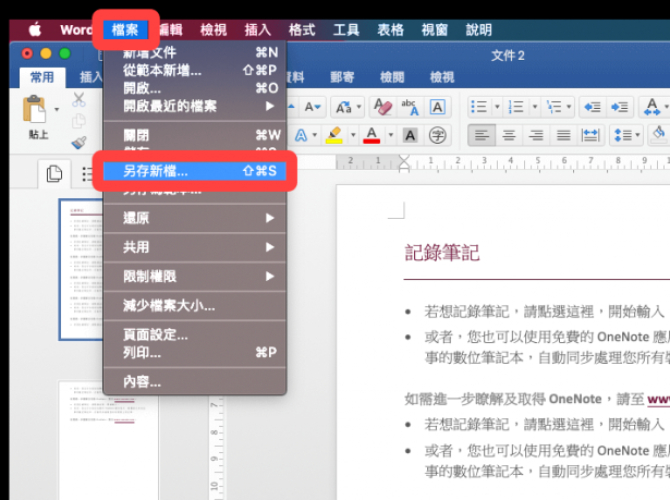This screenshot has width=670, height=500.
Task: Click the 貼上 paste clipboard icon
Action: click(34, 109)
